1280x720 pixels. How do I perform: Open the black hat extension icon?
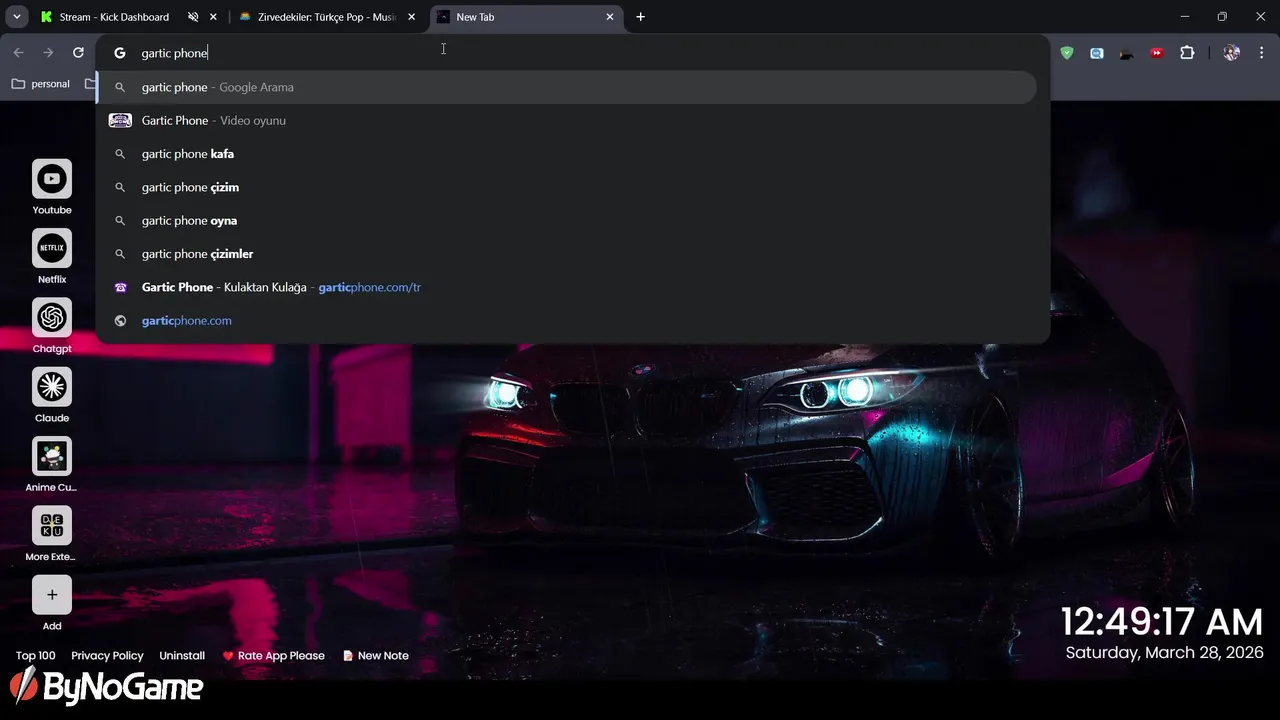1127,53
